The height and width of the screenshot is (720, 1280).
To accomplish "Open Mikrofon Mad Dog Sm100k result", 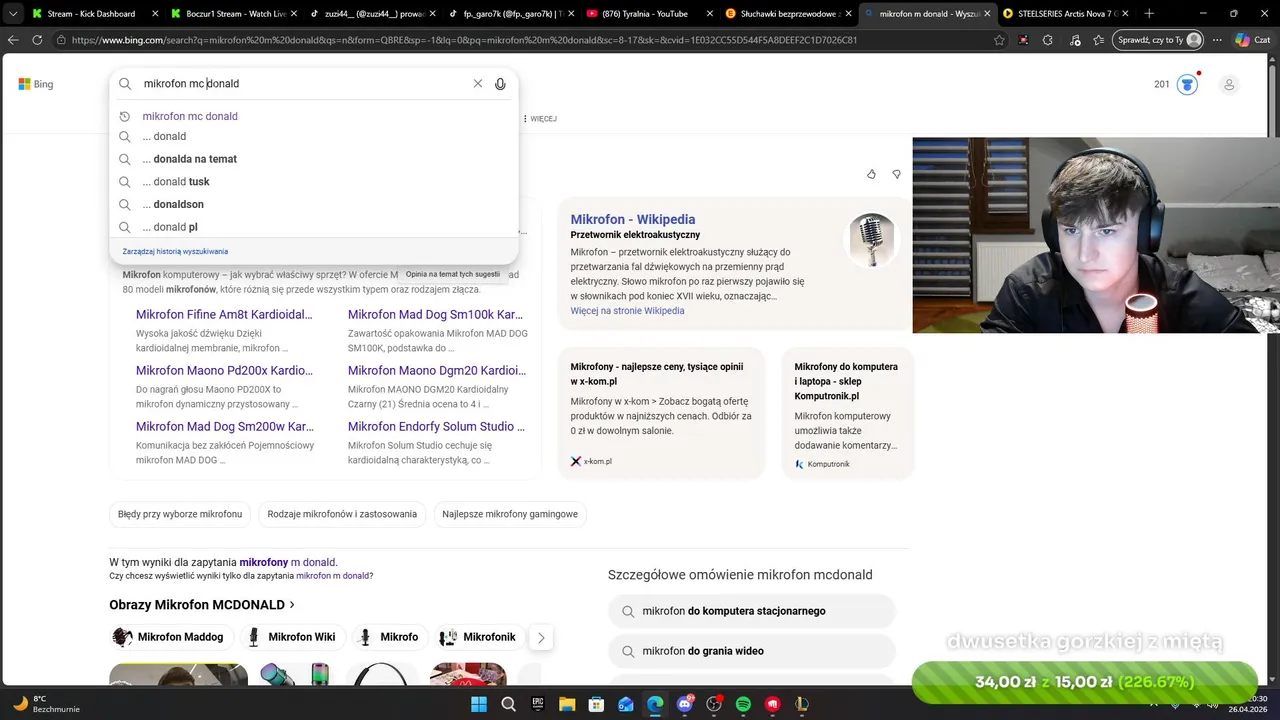I will click(x=436, y=314).
